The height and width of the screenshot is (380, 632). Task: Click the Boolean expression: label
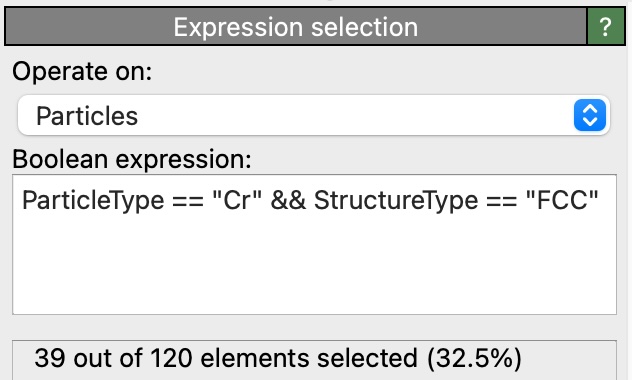(132, 159)
